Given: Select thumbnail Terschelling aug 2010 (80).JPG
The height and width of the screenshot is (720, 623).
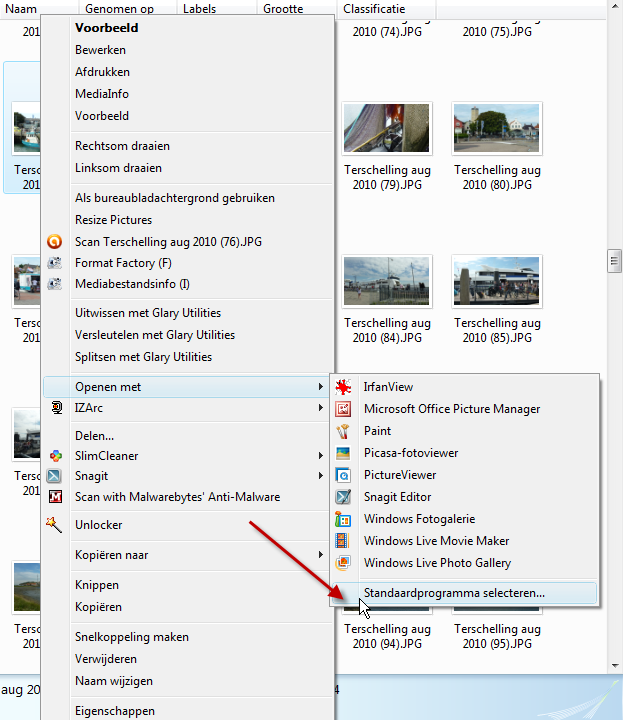Looking at the screenshot, I should coord(496,128).
